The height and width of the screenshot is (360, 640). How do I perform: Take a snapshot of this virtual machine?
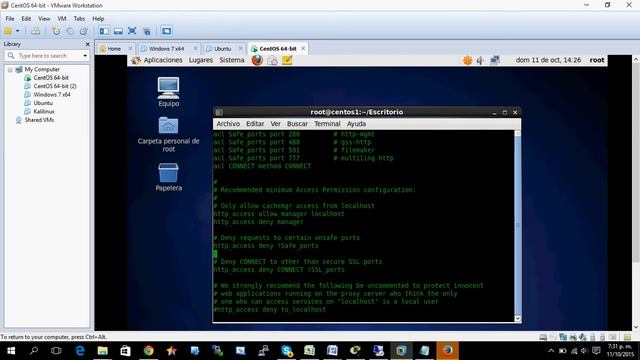56,31
